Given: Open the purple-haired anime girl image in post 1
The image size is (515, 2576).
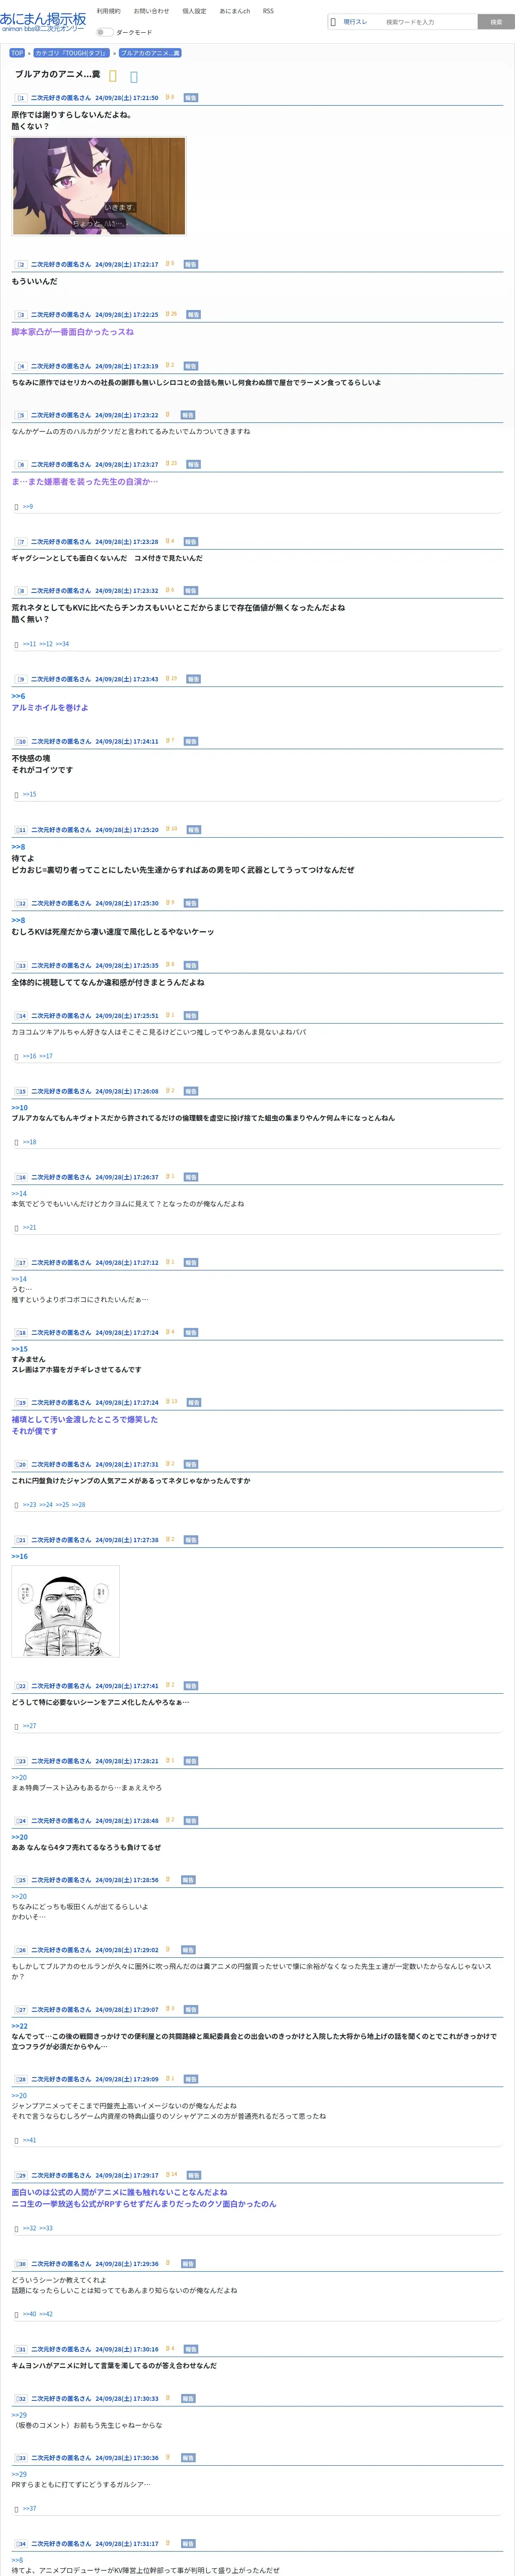Looking at the screenshot, I should point(99,186).
